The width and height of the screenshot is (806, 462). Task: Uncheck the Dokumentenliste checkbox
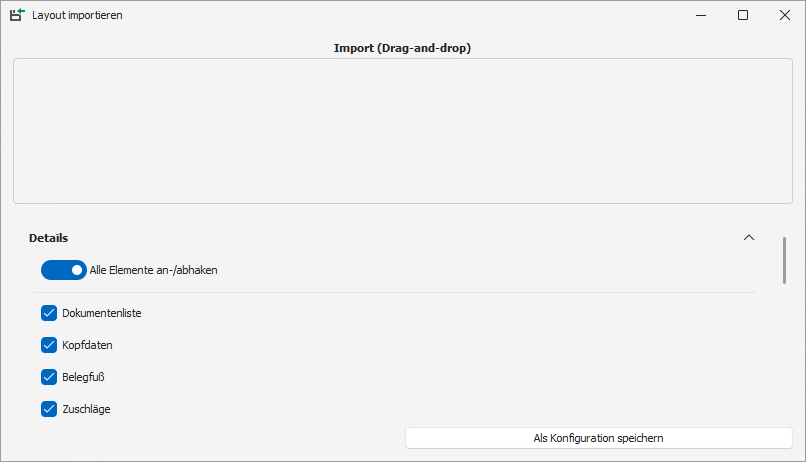coord(49,313)
